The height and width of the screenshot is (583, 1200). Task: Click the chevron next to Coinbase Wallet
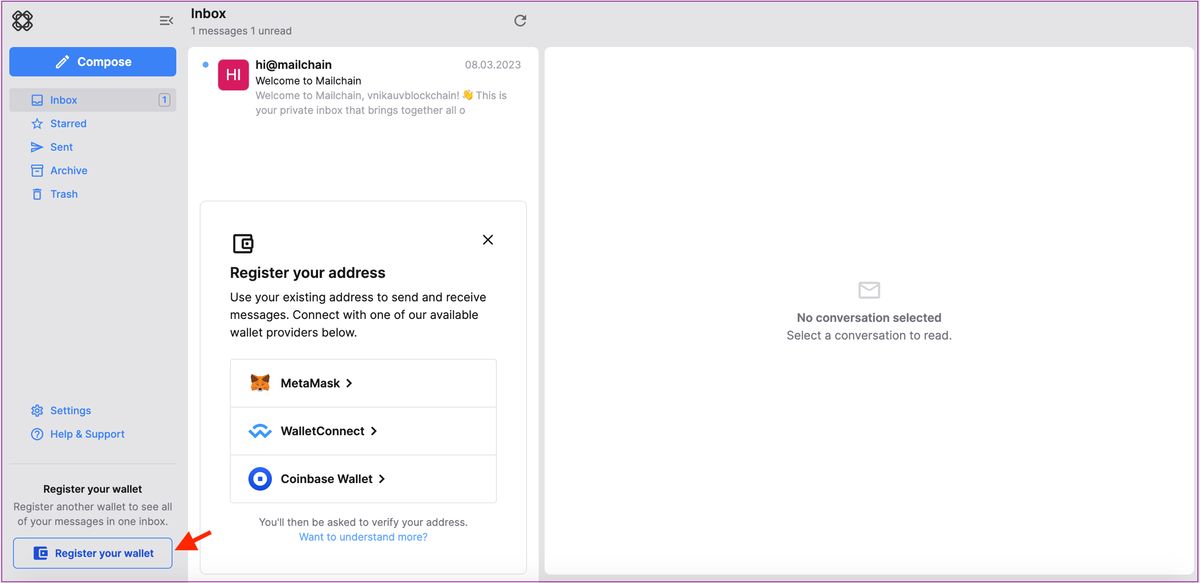[382, 479]
